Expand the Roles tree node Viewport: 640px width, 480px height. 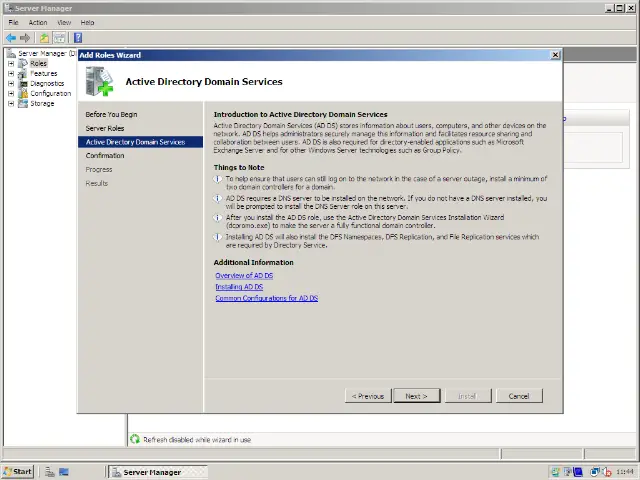coord(11,63)
